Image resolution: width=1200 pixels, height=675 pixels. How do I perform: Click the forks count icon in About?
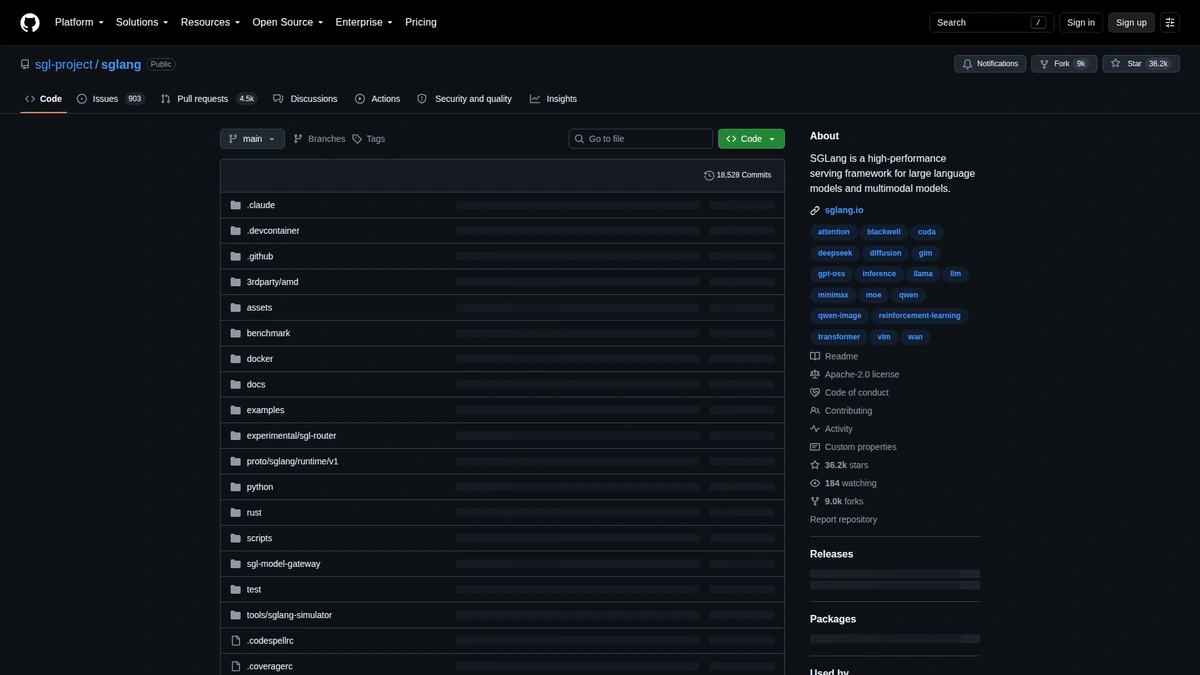(815, 501)
